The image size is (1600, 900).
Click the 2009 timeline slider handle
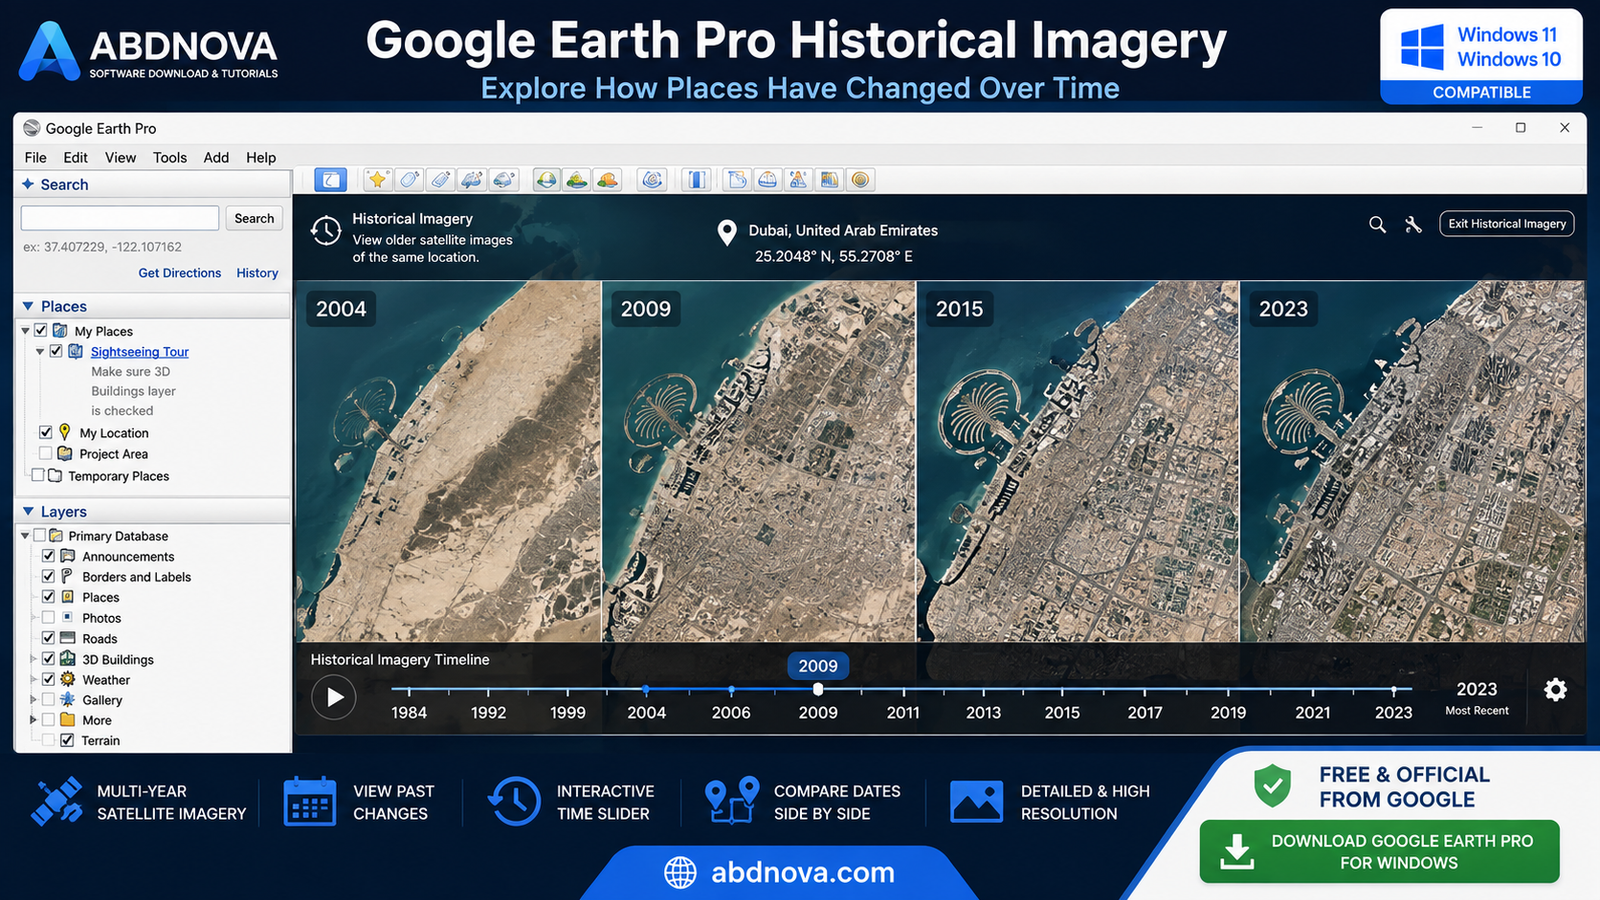[818, 689]
